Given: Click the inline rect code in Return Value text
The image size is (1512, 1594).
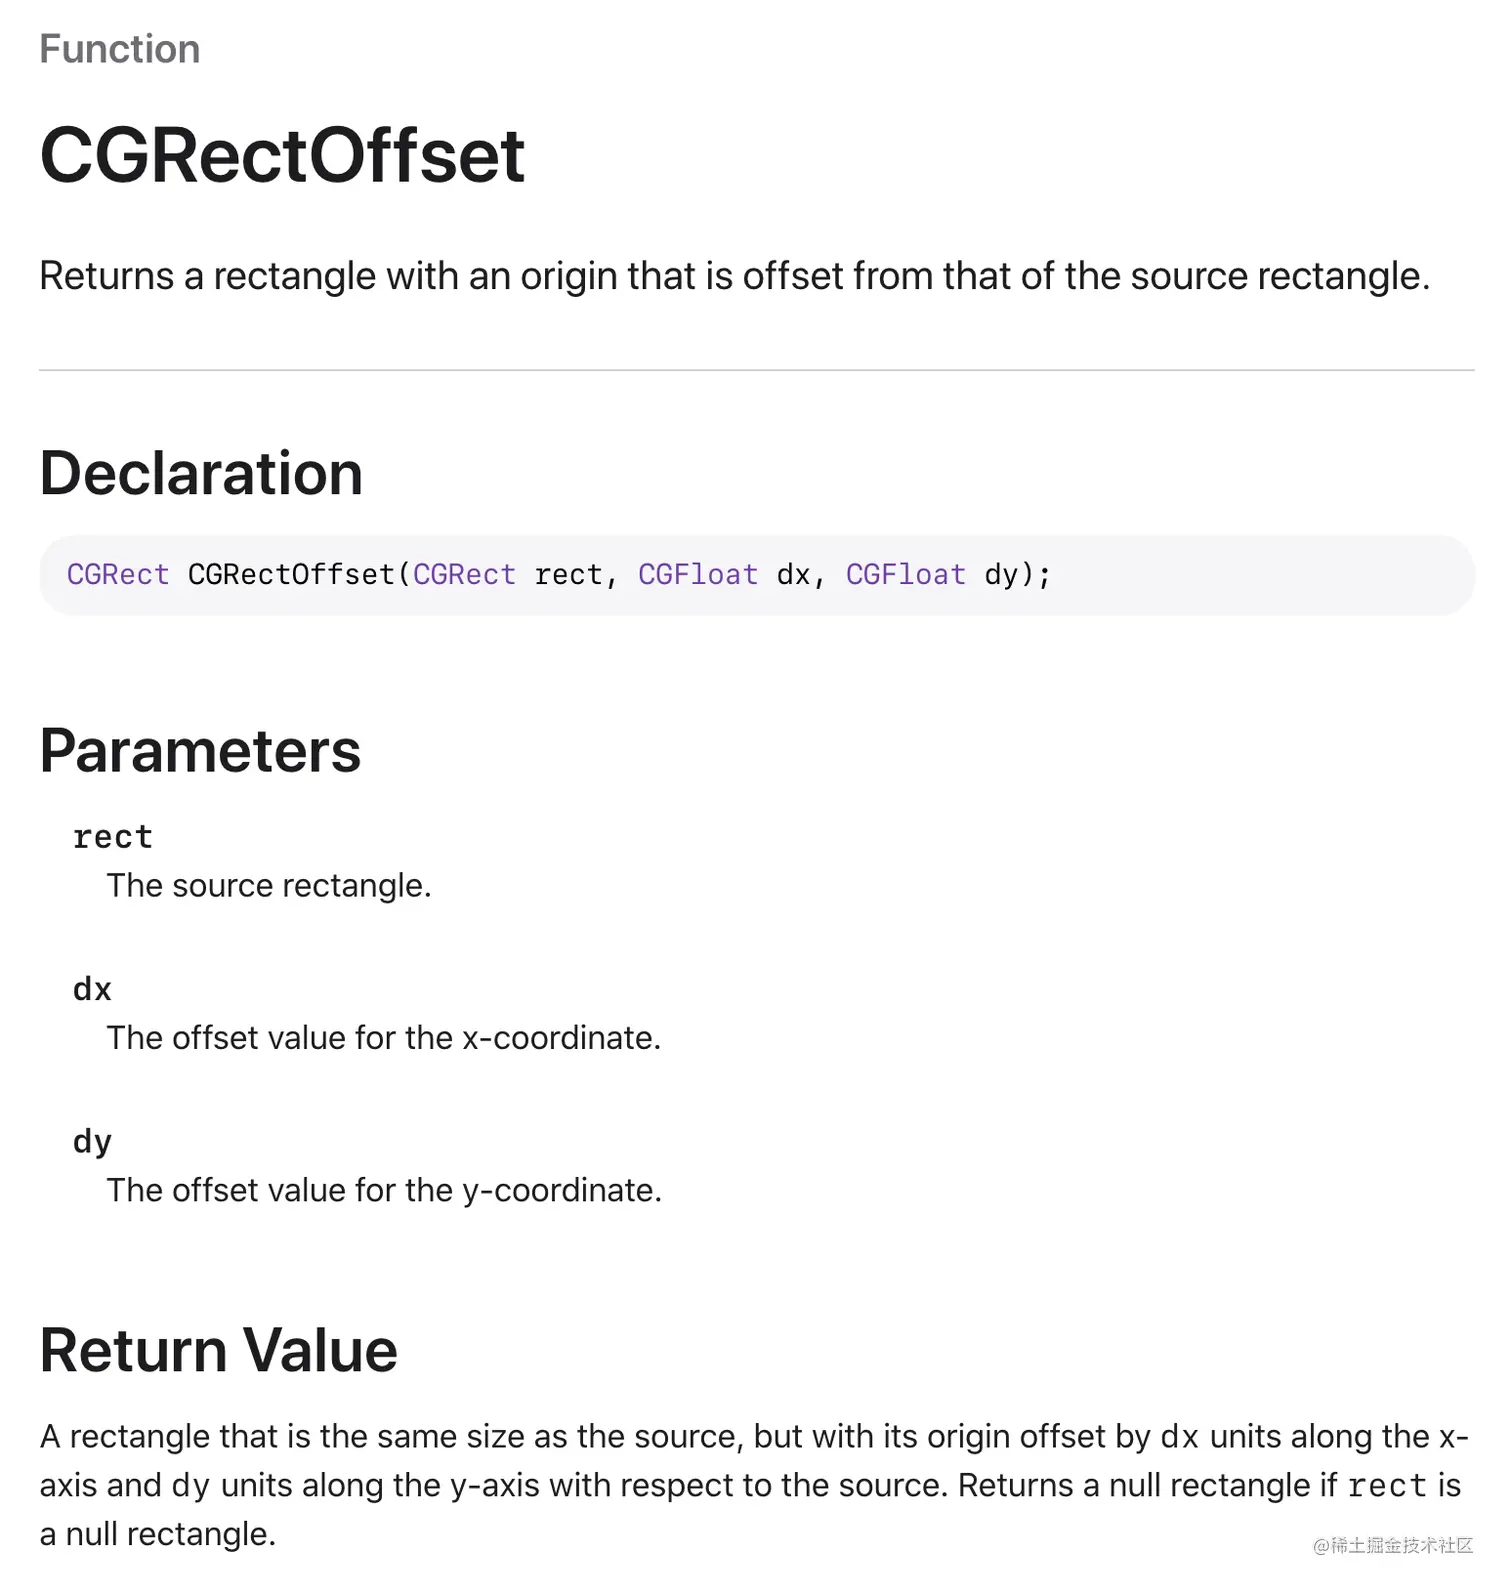Looking at the screenshot, I should [x=1387, y=1486].
